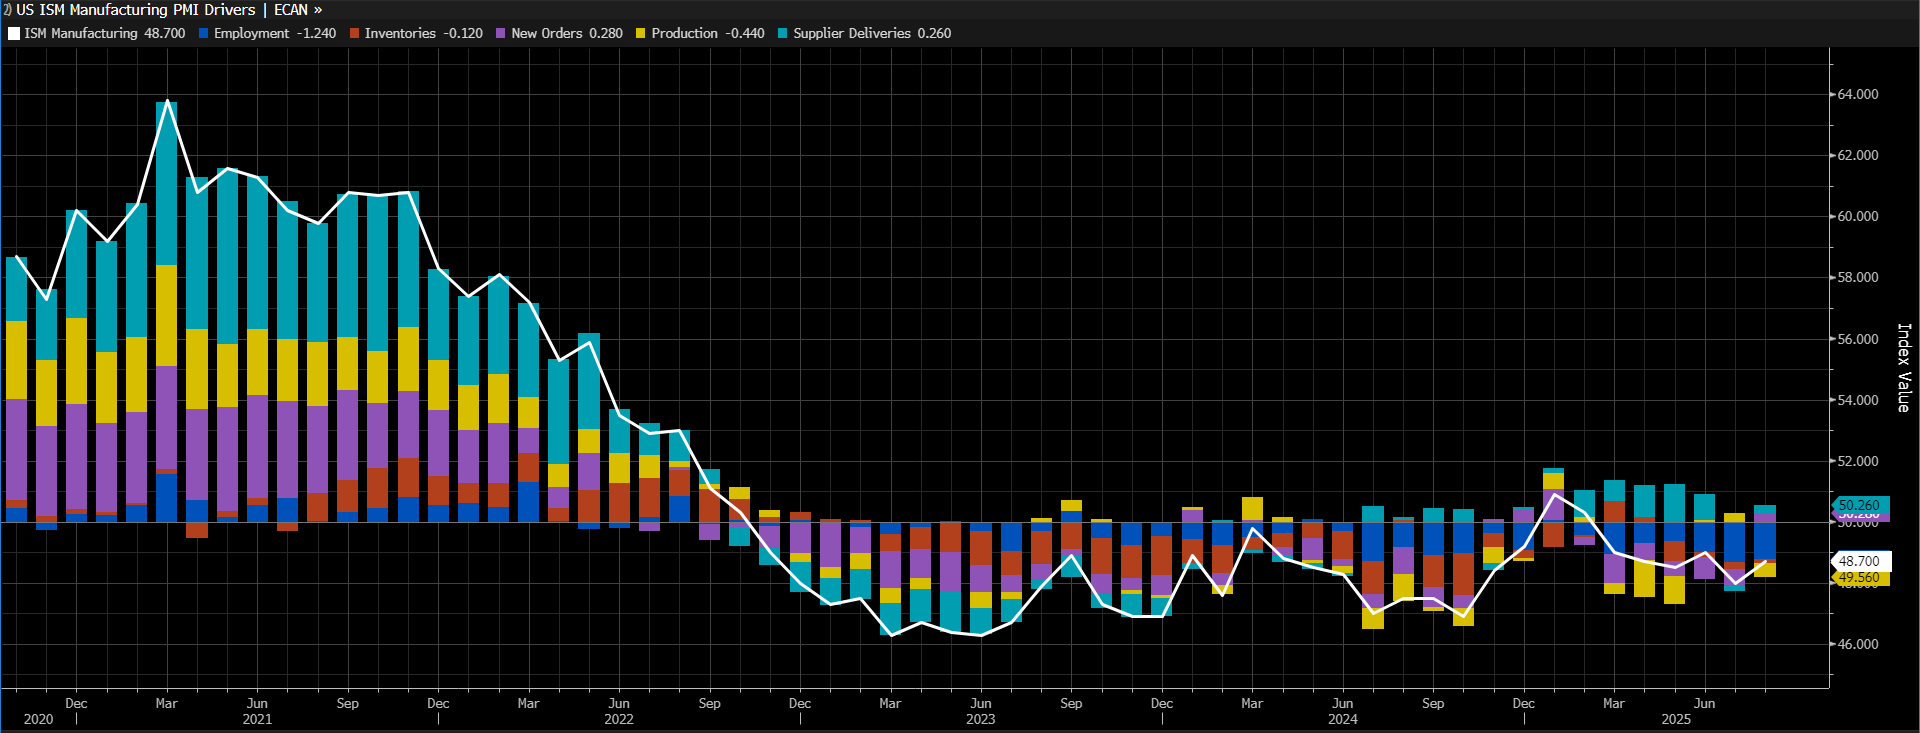
Task: Toggle the Supplier Deliveries legend label
Action: point(852,33)
